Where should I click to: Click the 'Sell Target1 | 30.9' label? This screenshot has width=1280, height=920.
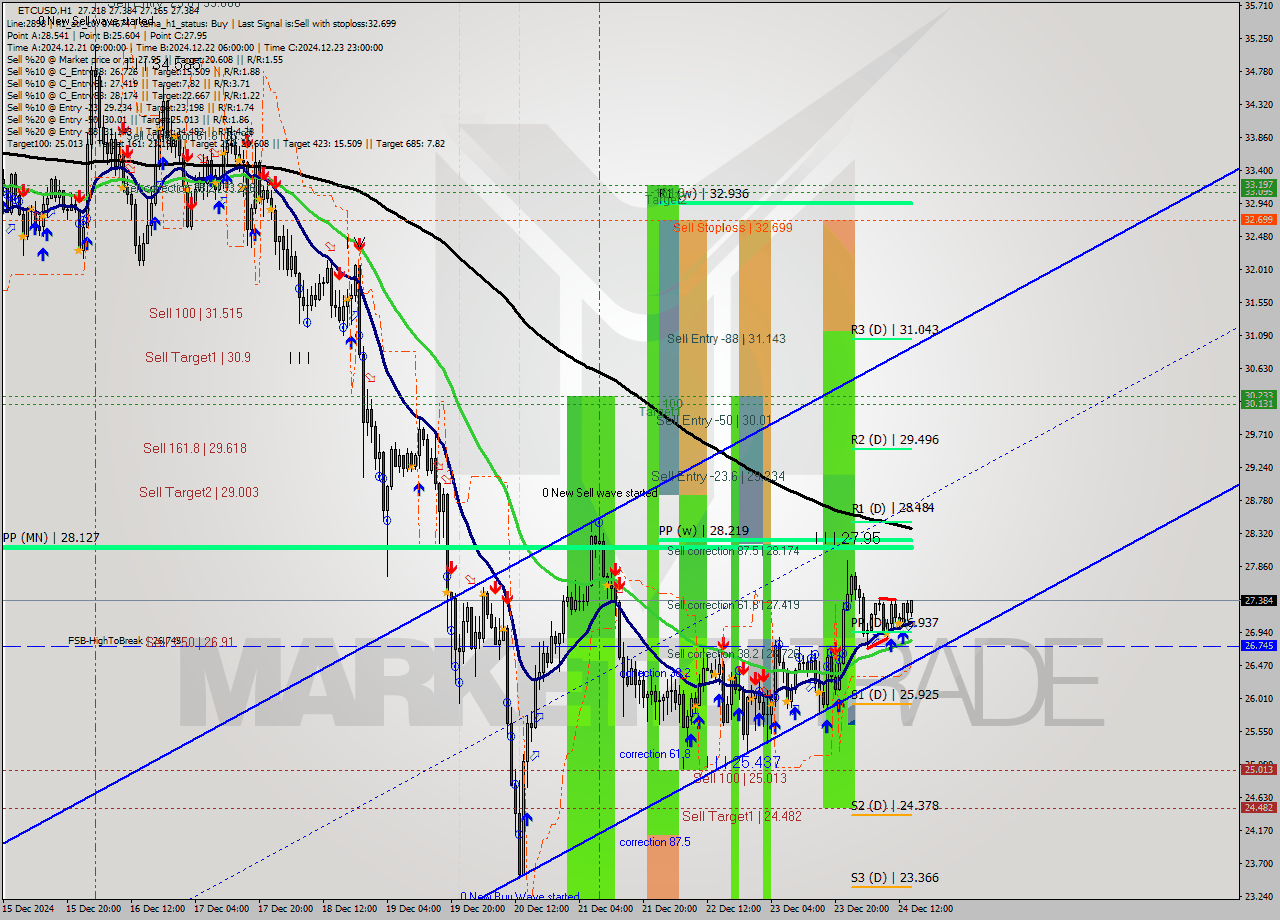pyautogui.click(x=198, y=357)
